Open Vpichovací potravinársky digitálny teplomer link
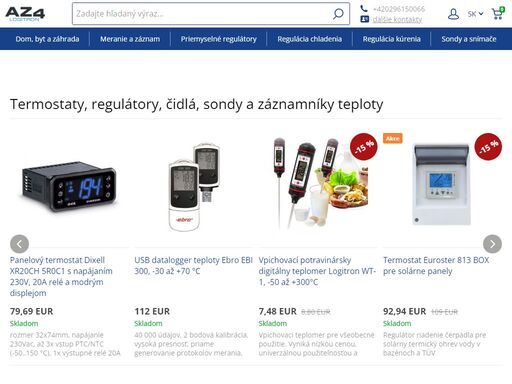Screen dimensions: 512x384 [317, 271]
